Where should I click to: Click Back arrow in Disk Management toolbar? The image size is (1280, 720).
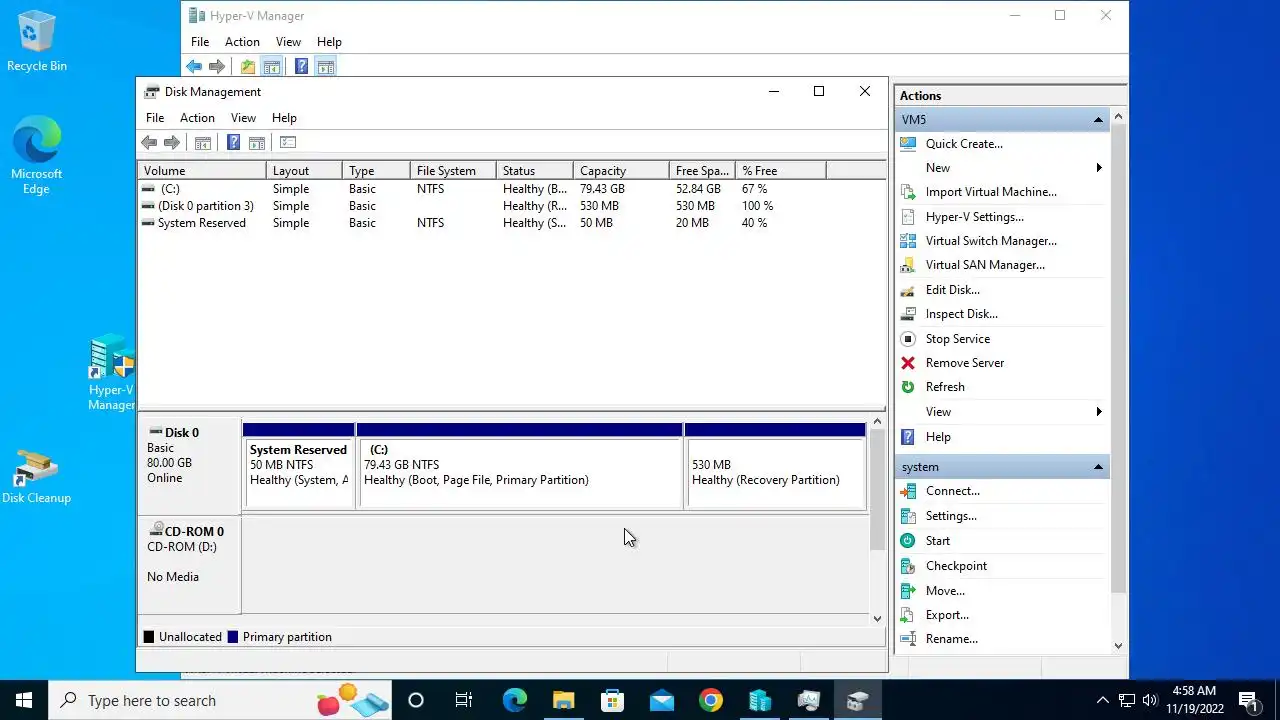[149, 143]
